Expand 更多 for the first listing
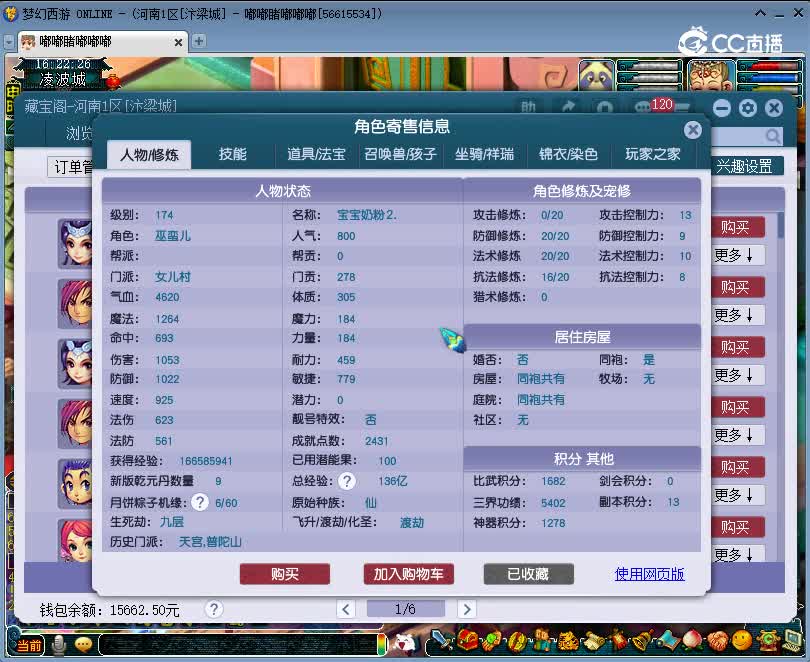Screen dimensions: 810x662 [738, 255]
